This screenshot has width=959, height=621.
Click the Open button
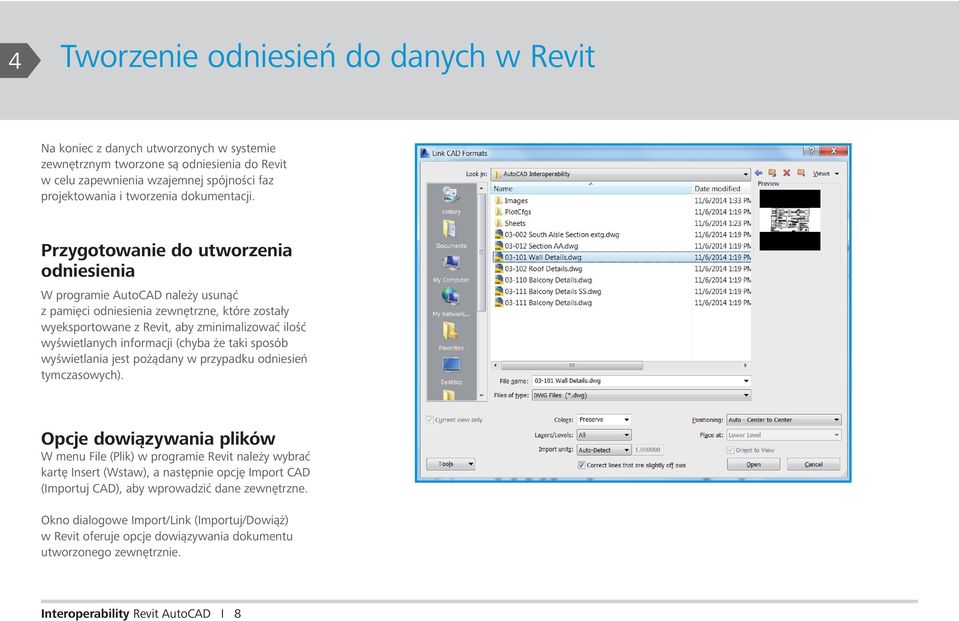(x=754, y=464)
